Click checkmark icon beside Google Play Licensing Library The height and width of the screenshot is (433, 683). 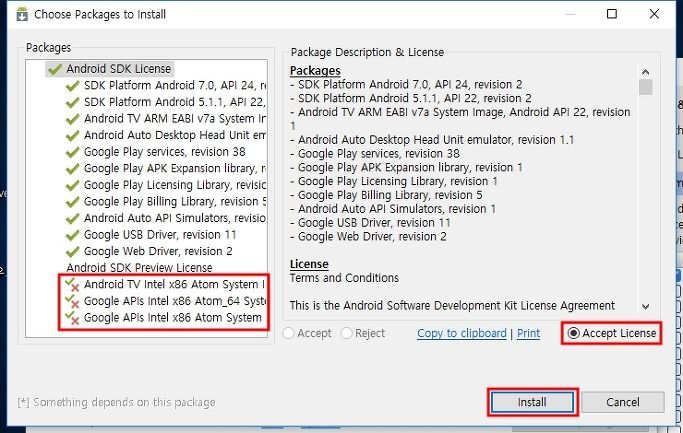coord(72,185)
